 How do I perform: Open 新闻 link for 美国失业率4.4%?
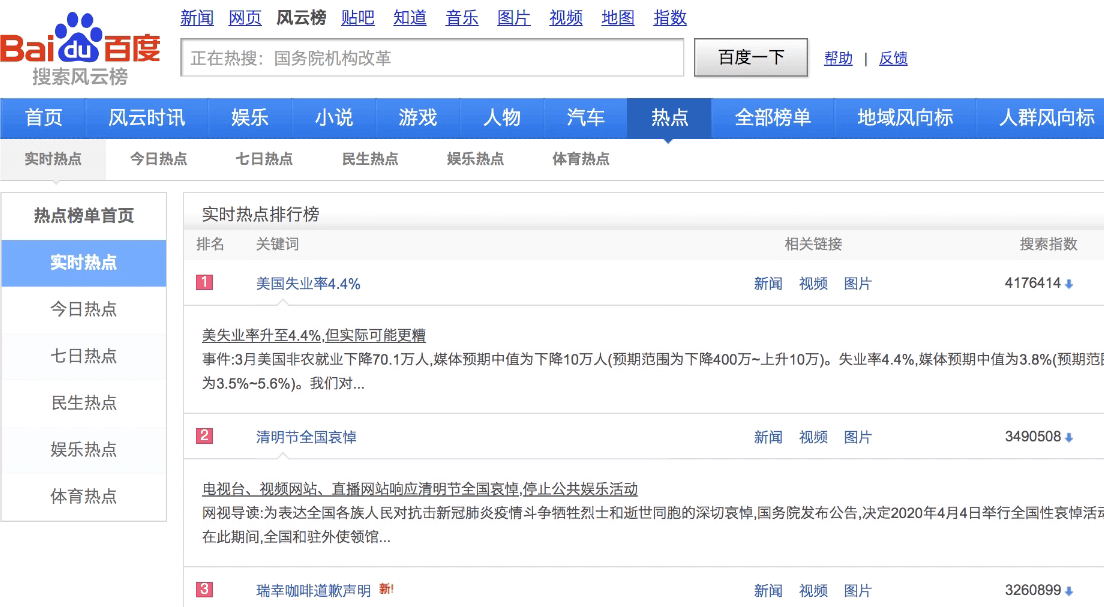click(x=768, y=284)
